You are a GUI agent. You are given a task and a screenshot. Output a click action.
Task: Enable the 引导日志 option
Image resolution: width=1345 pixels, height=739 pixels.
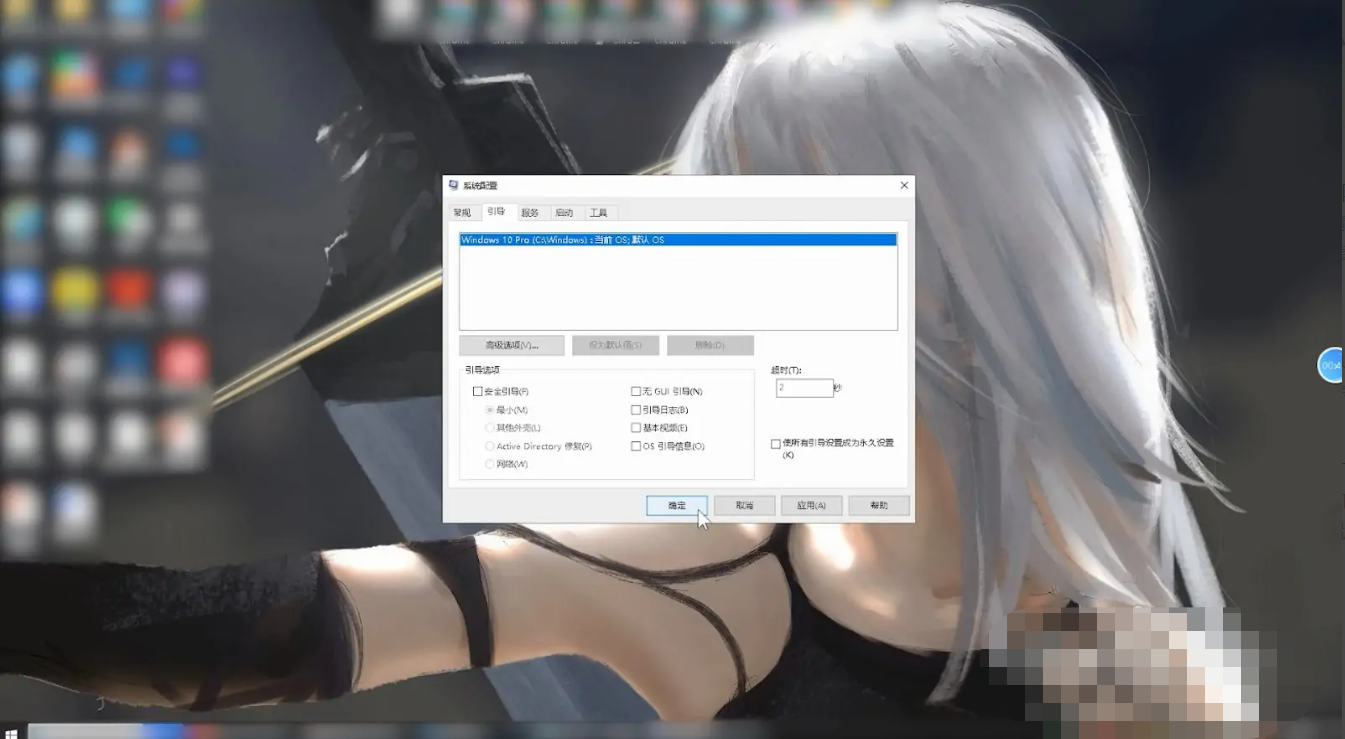636,410
